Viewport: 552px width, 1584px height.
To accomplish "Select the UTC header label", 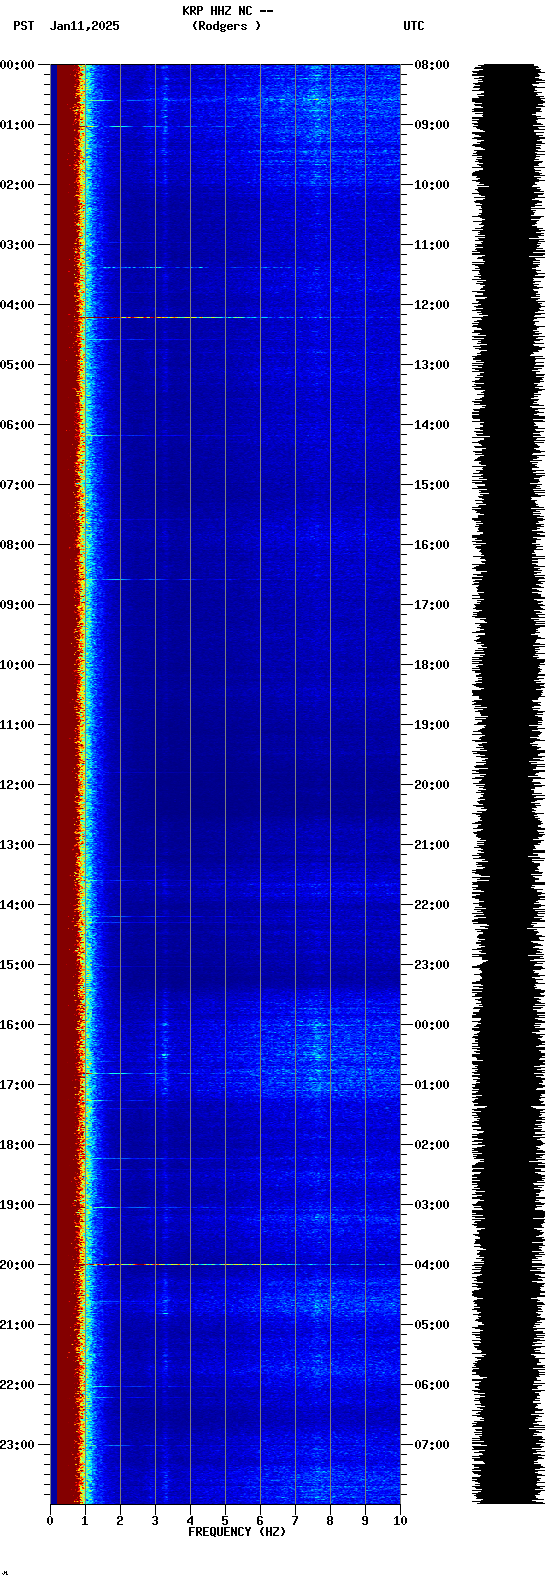I will click(x=413, y=26).
